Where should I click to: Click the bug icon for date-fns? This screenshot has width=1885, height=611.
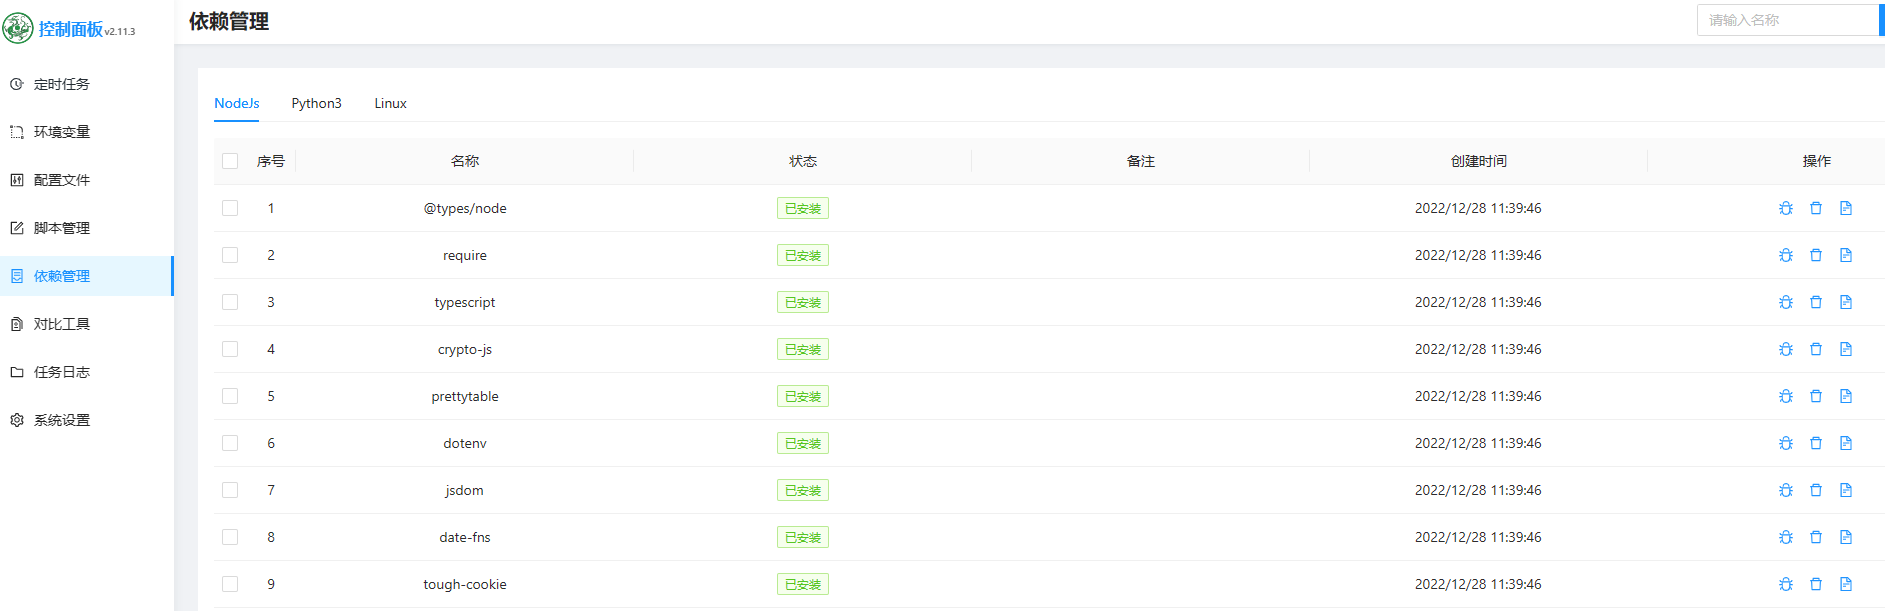point(1785,537)
